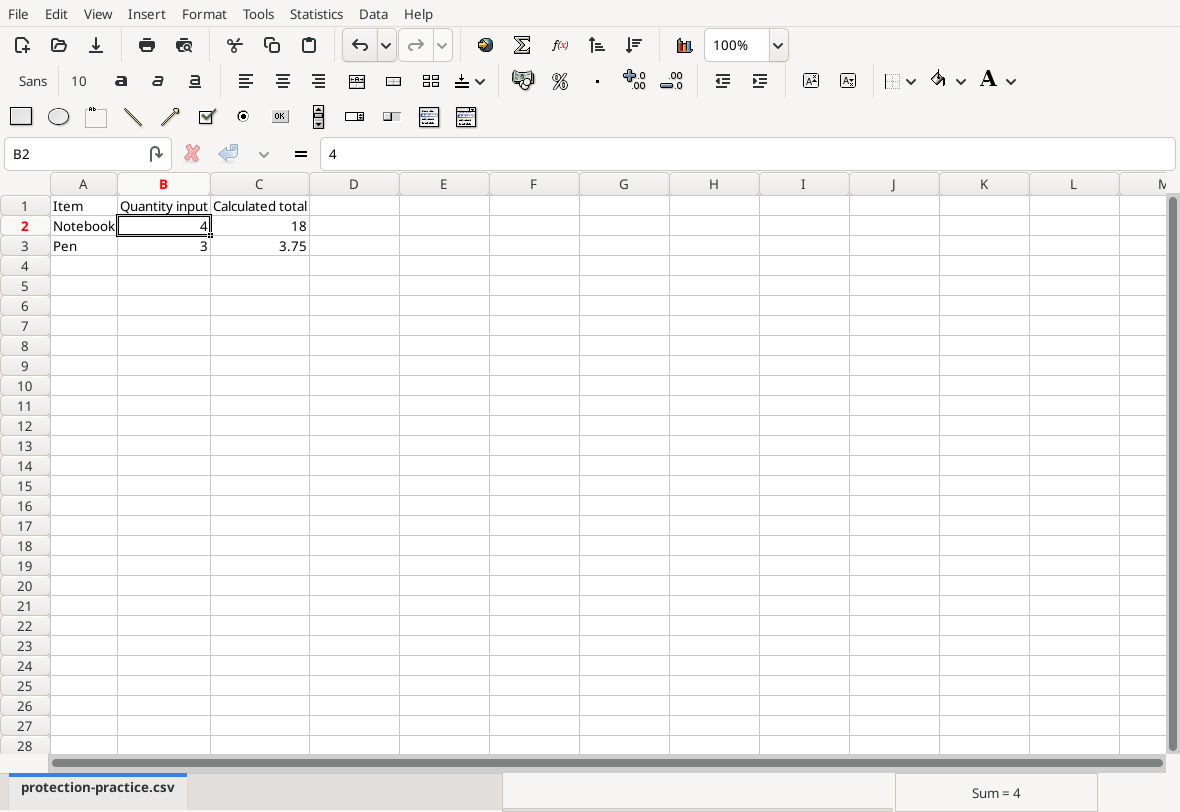The width and height of the screenshot is (1180, 812).
Task: Click the New workbook icon
Action: 23,45
